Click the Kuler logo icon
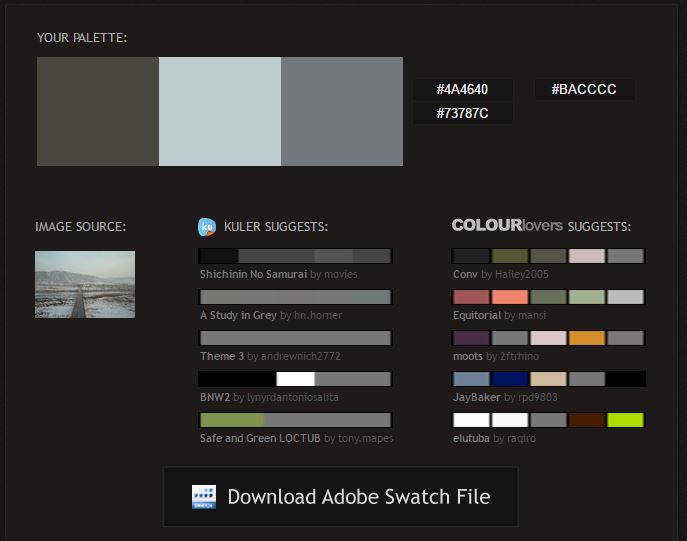687x541 pixels. pyautogui.click(x=207, y=227)
